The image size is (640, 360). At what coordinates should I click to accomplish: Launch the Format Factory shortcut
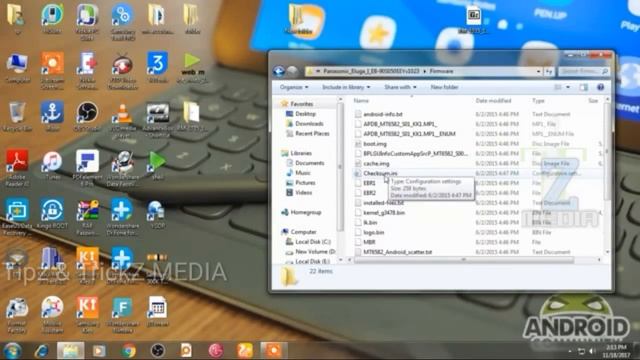(17, 314)
